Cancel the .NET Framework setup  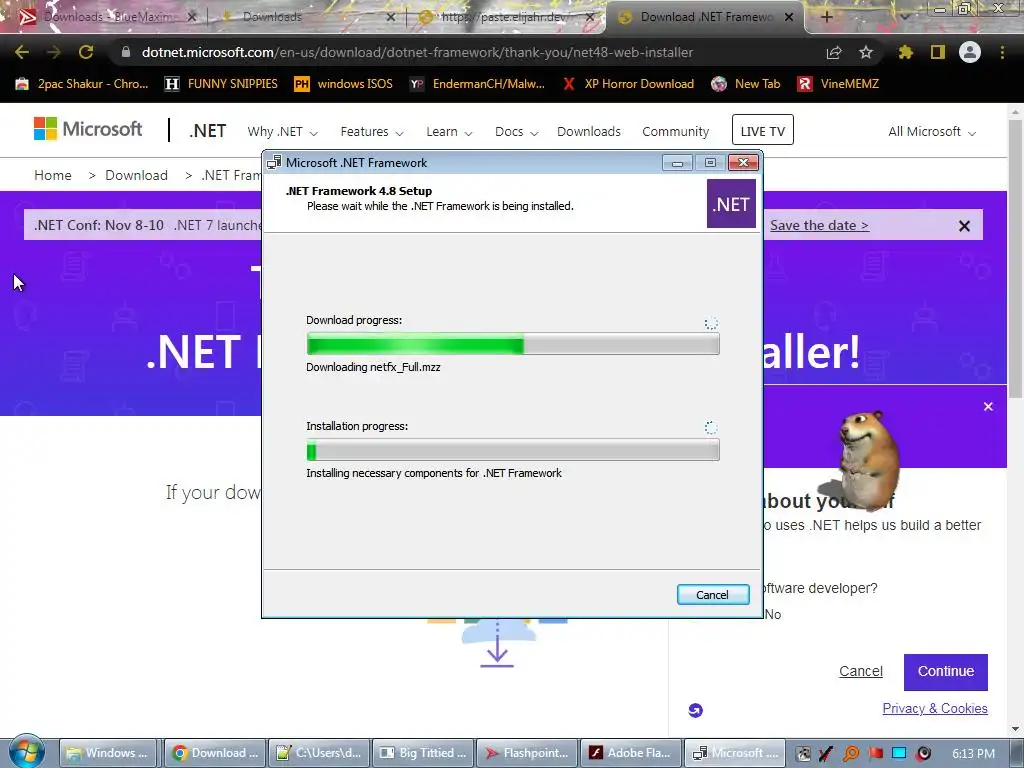coord(712,595)
